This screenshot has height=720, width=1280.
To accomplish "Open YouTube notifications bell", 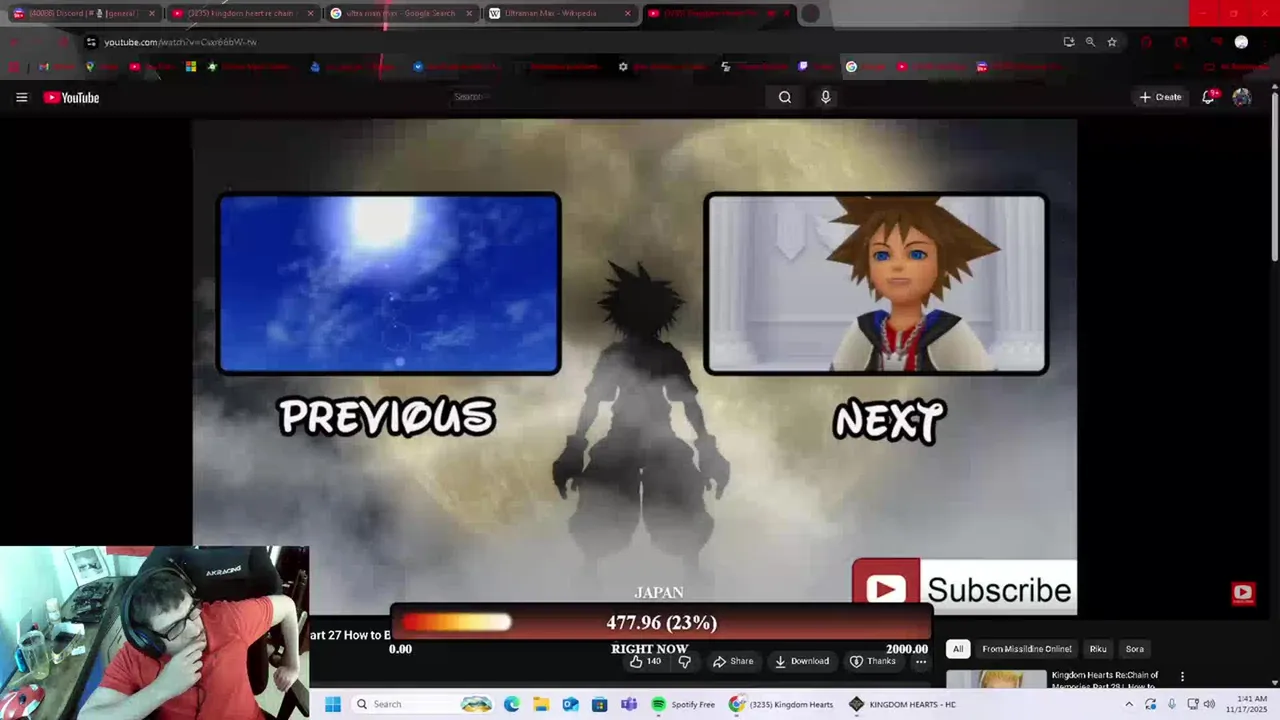I will click(x=1208, y=97).
